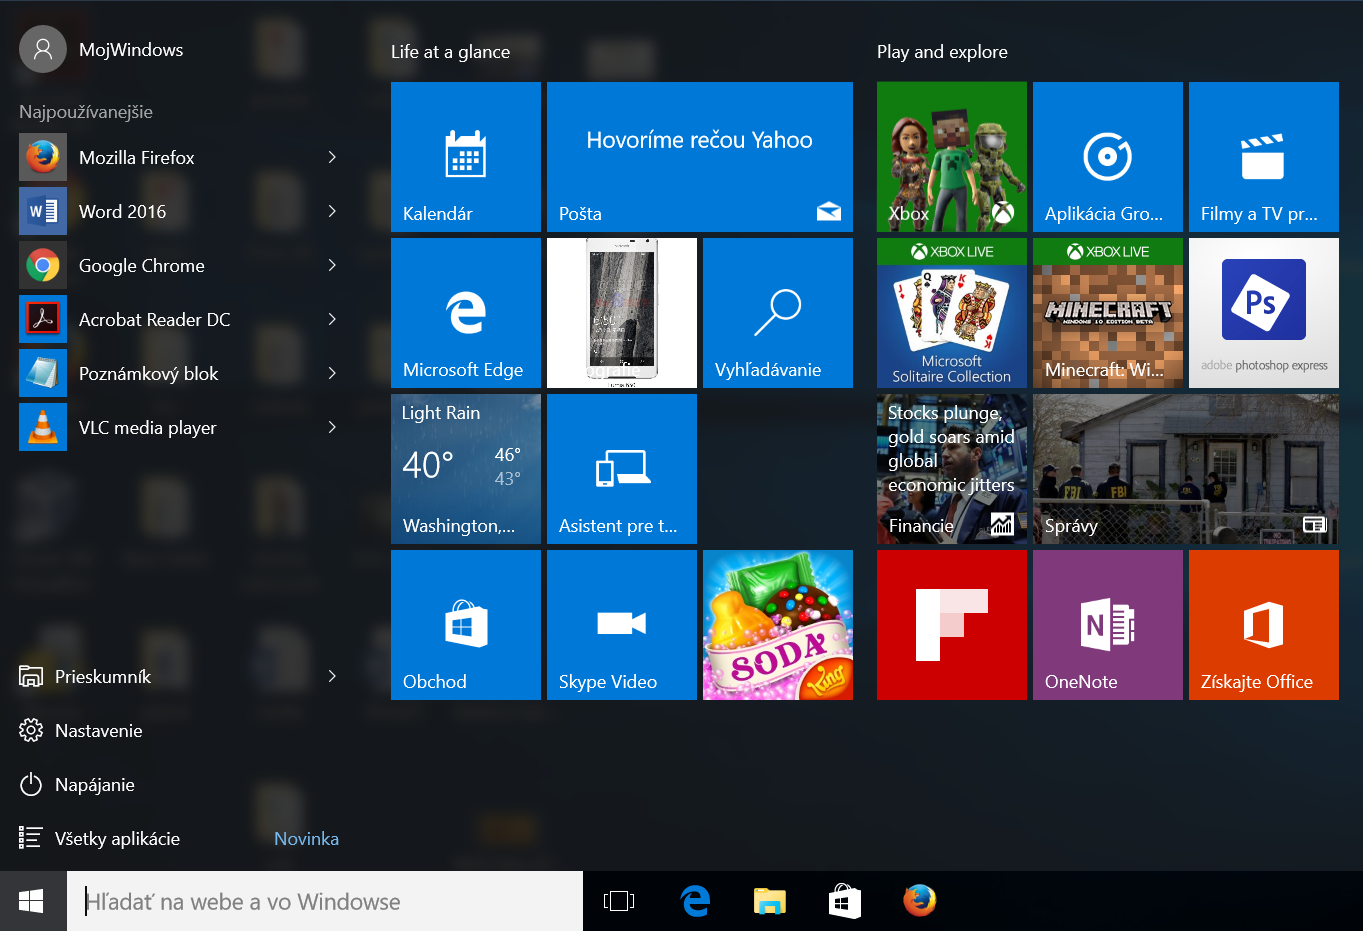Open the Správy news tile
The width and height of the screenshot is (1363, 931).
click(1186, 469)
